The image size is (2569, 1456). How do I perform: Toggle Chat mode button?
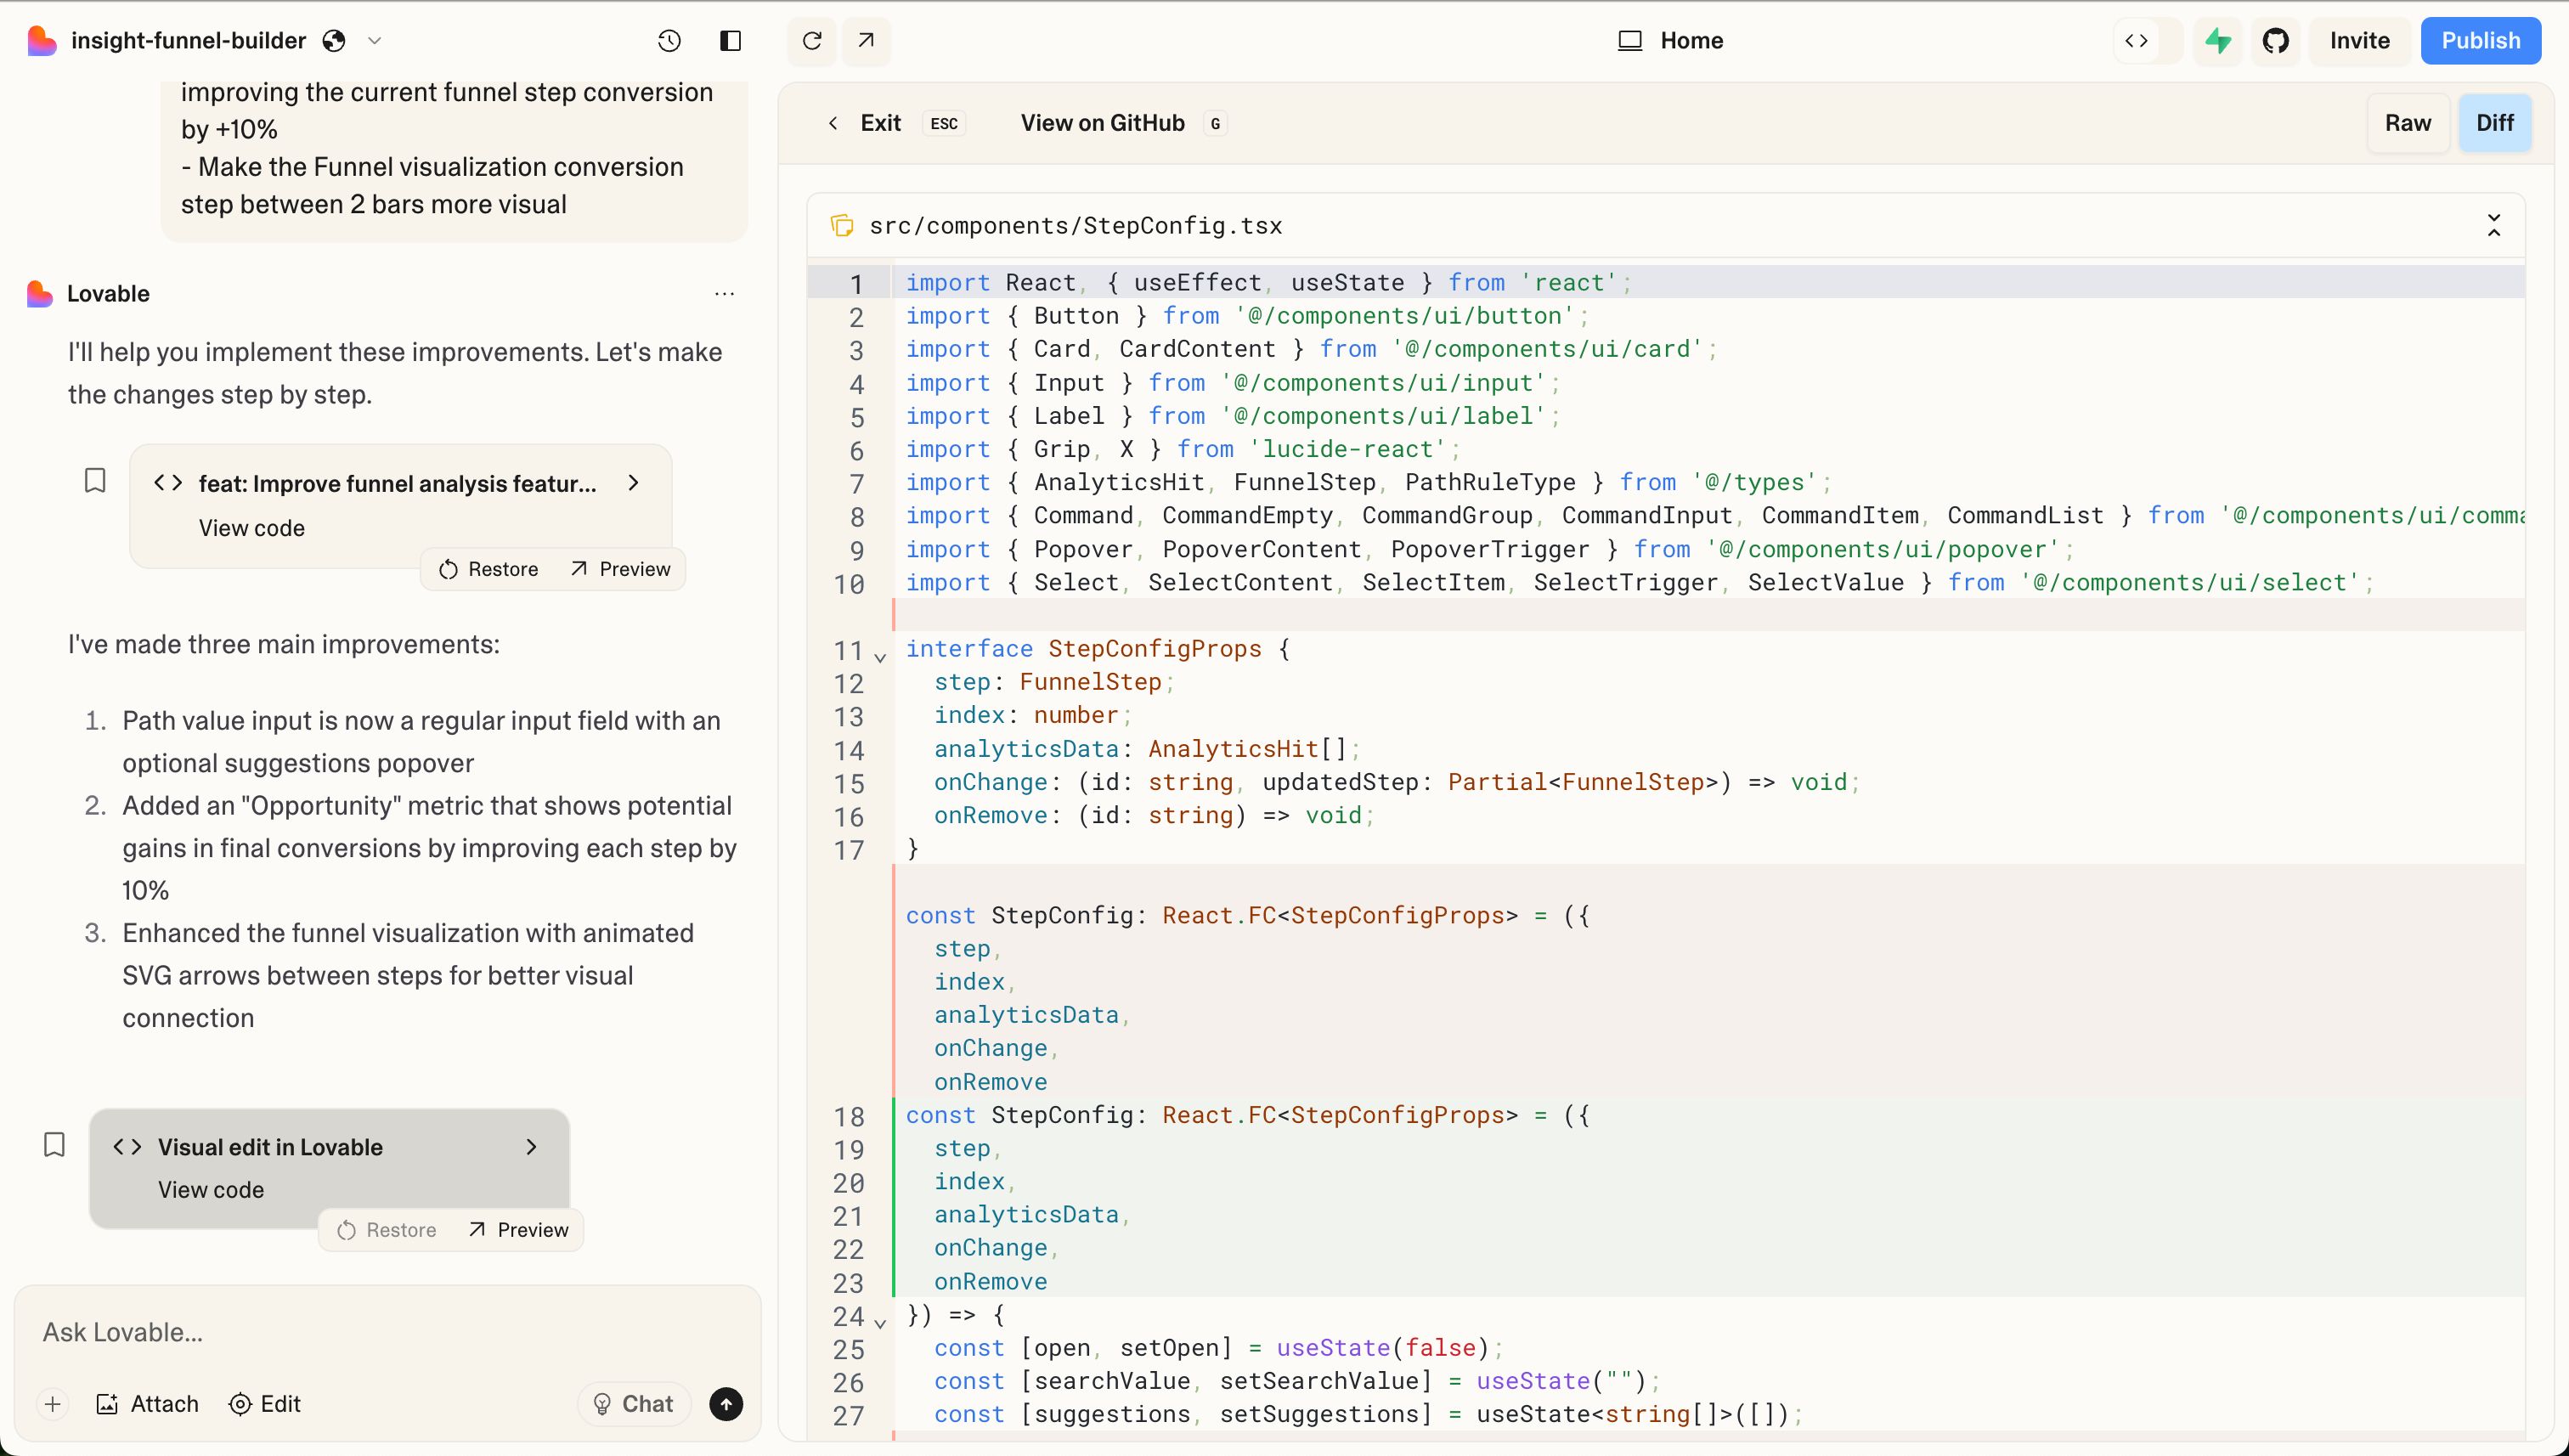634,1404
